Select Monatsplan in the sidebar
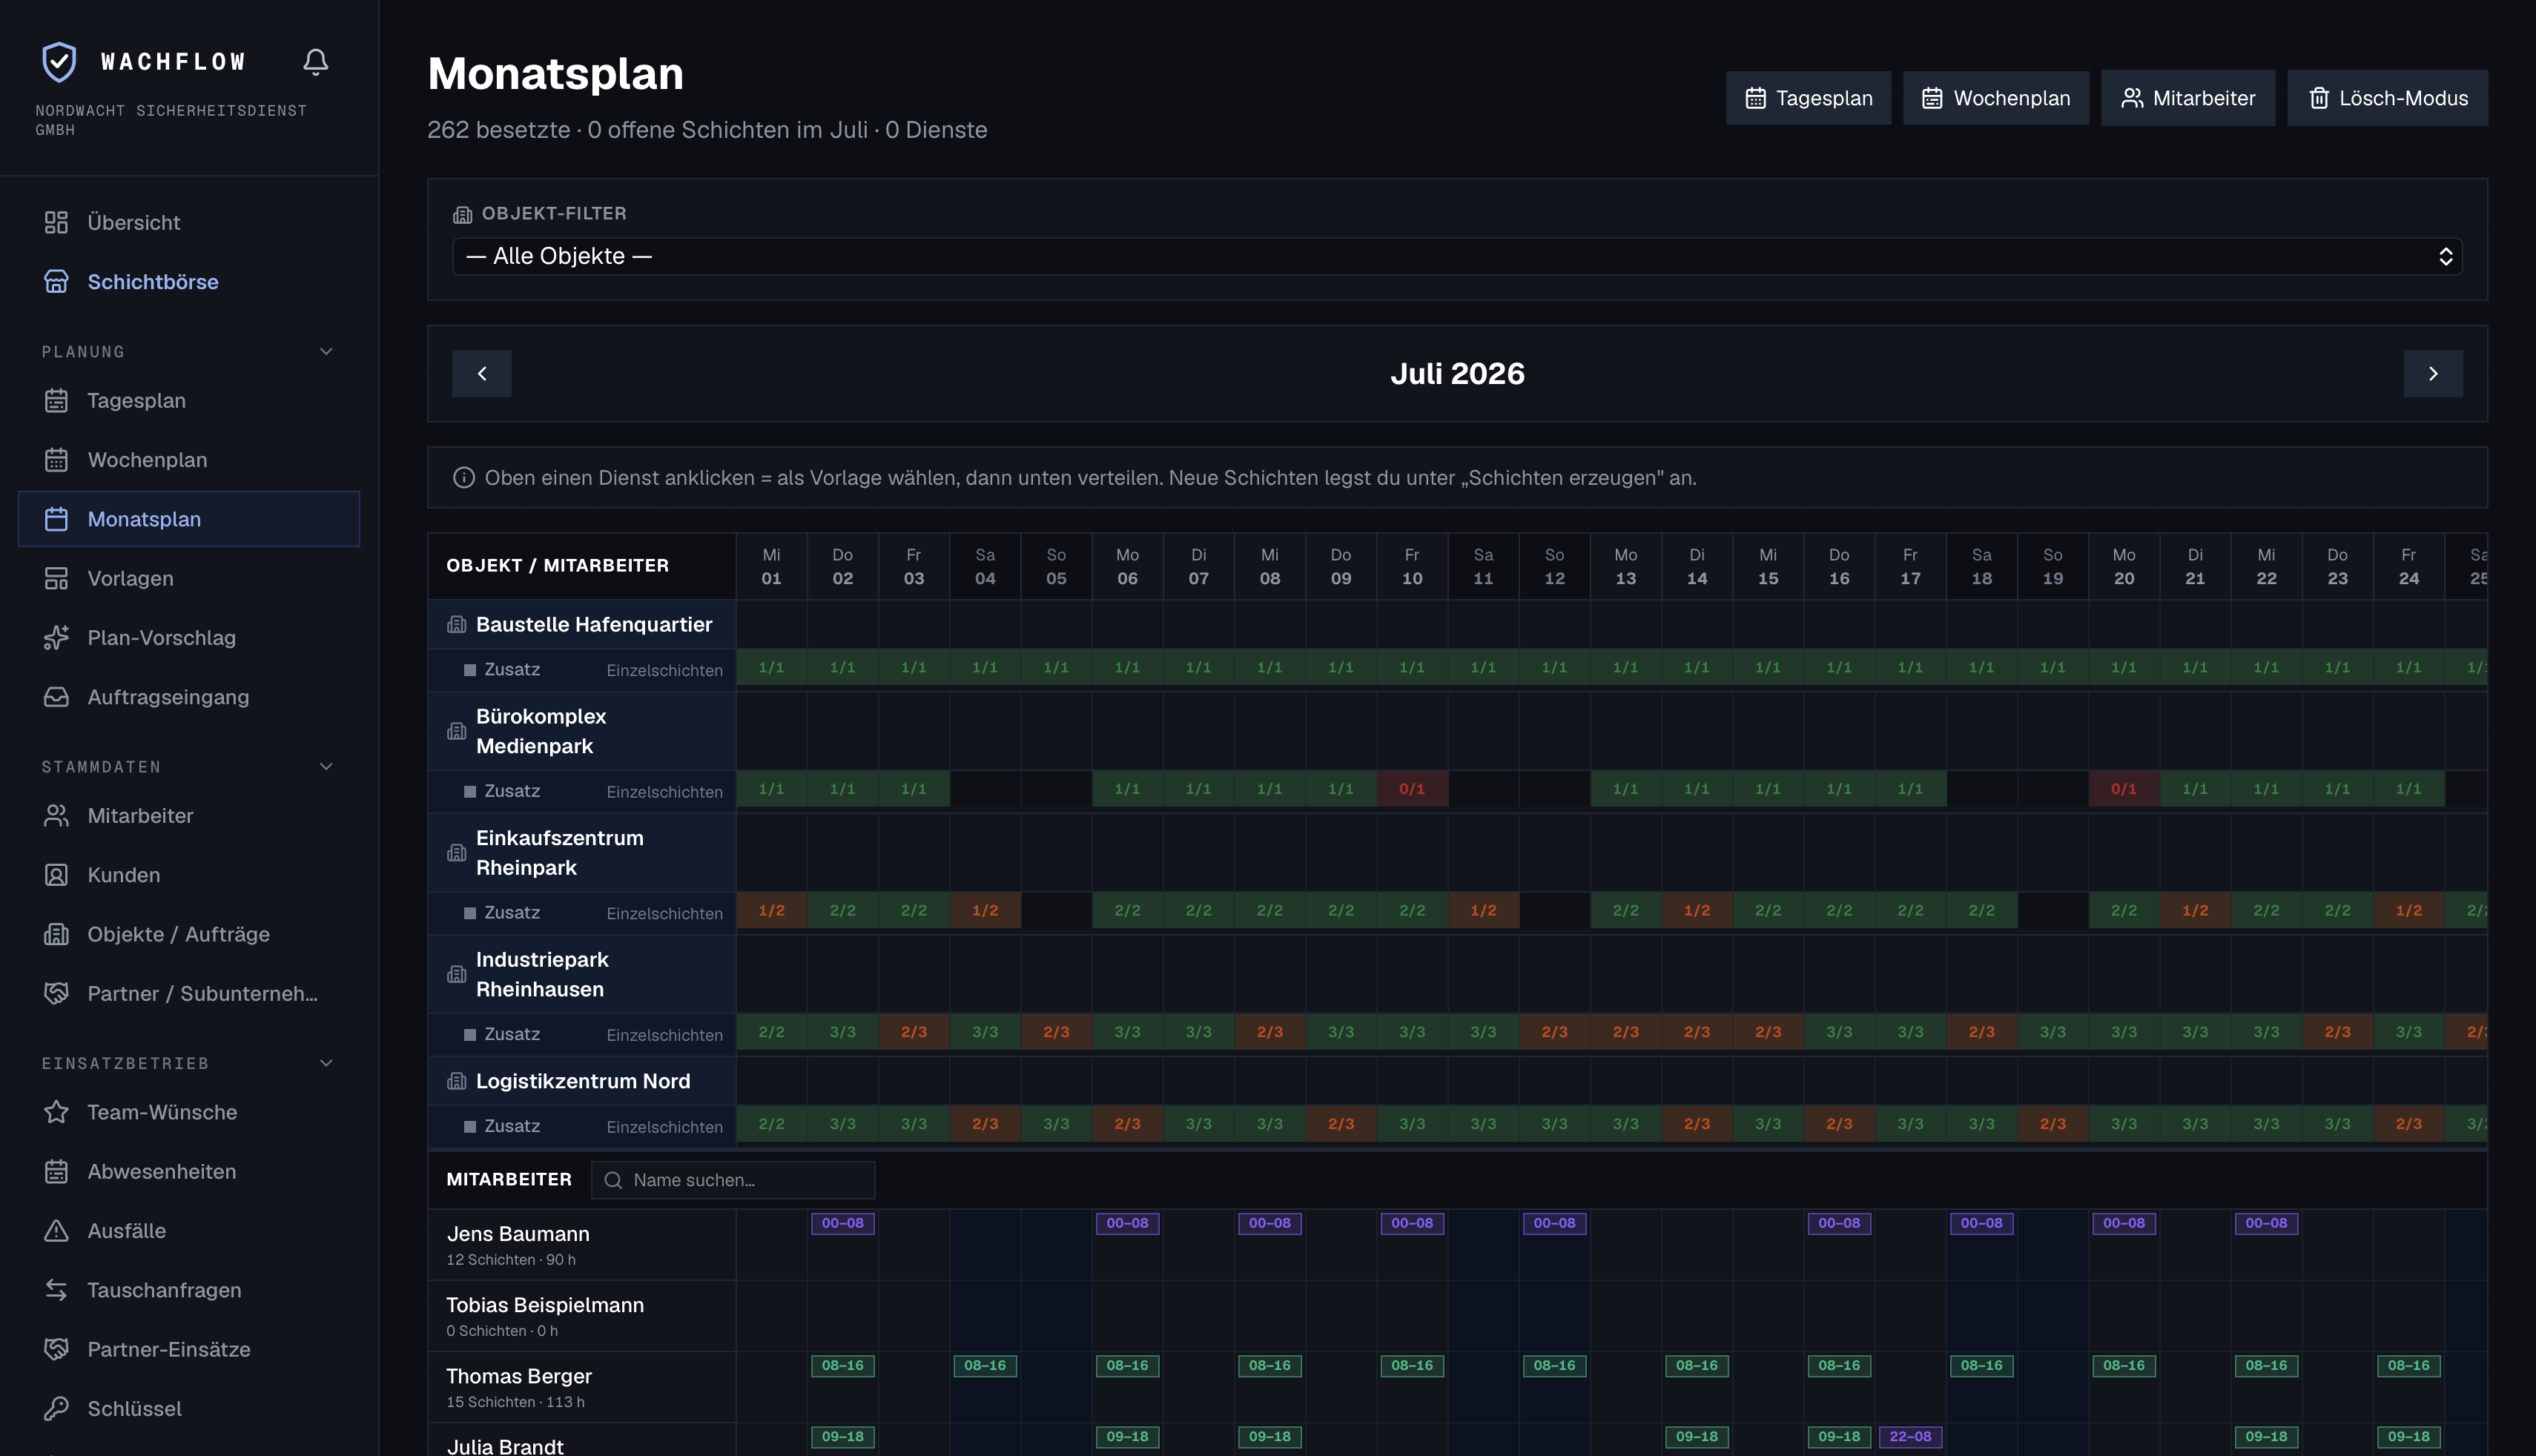This screenshot has height=1456, width=2536. tap(189, 519)
